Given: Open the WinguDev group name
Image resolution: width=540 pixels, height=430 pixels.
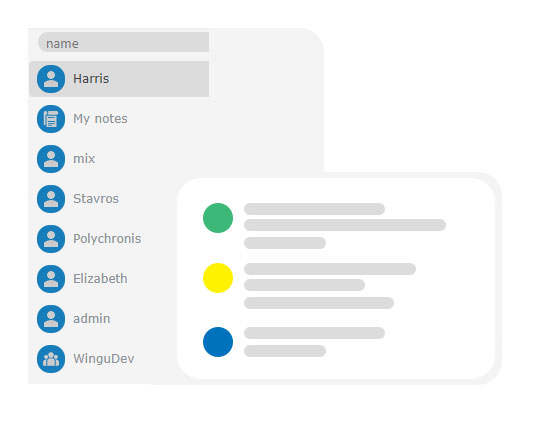Looking at the screenshot, I should tap(104, 359).
